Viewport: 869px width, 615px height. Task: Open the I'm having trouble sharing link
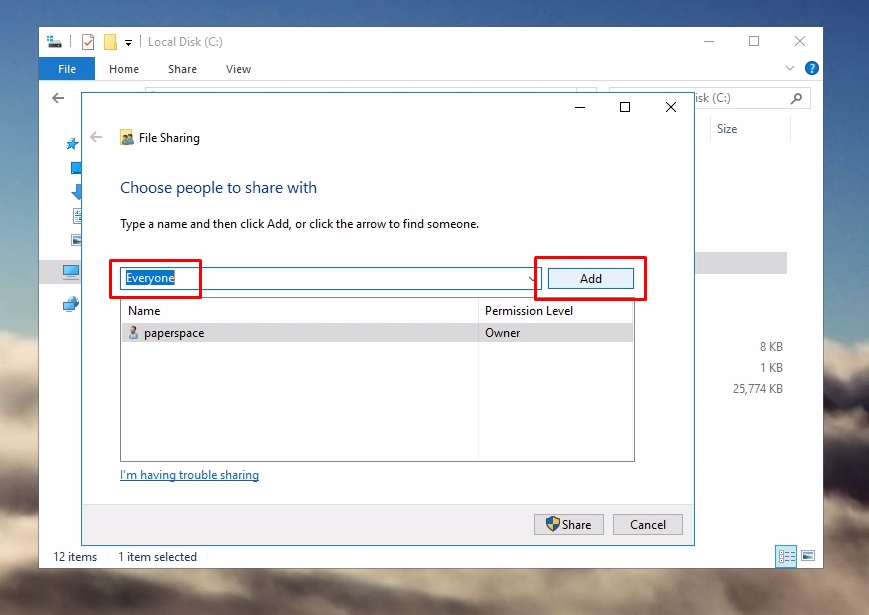click(x=190, y=475)
